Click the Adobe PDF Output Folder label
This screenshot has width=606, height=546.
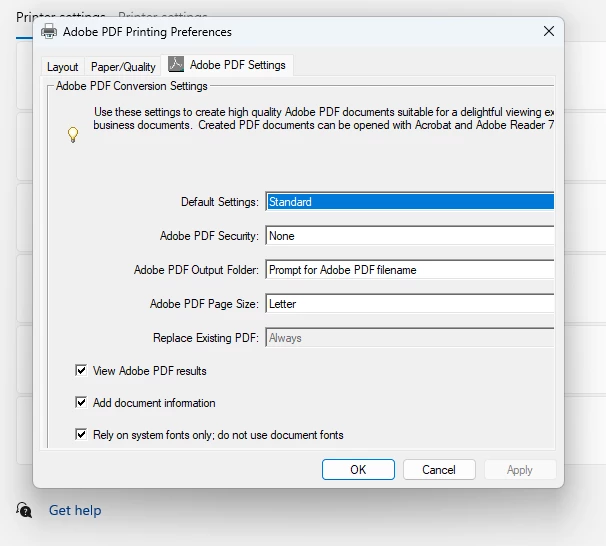pos(196,270)
